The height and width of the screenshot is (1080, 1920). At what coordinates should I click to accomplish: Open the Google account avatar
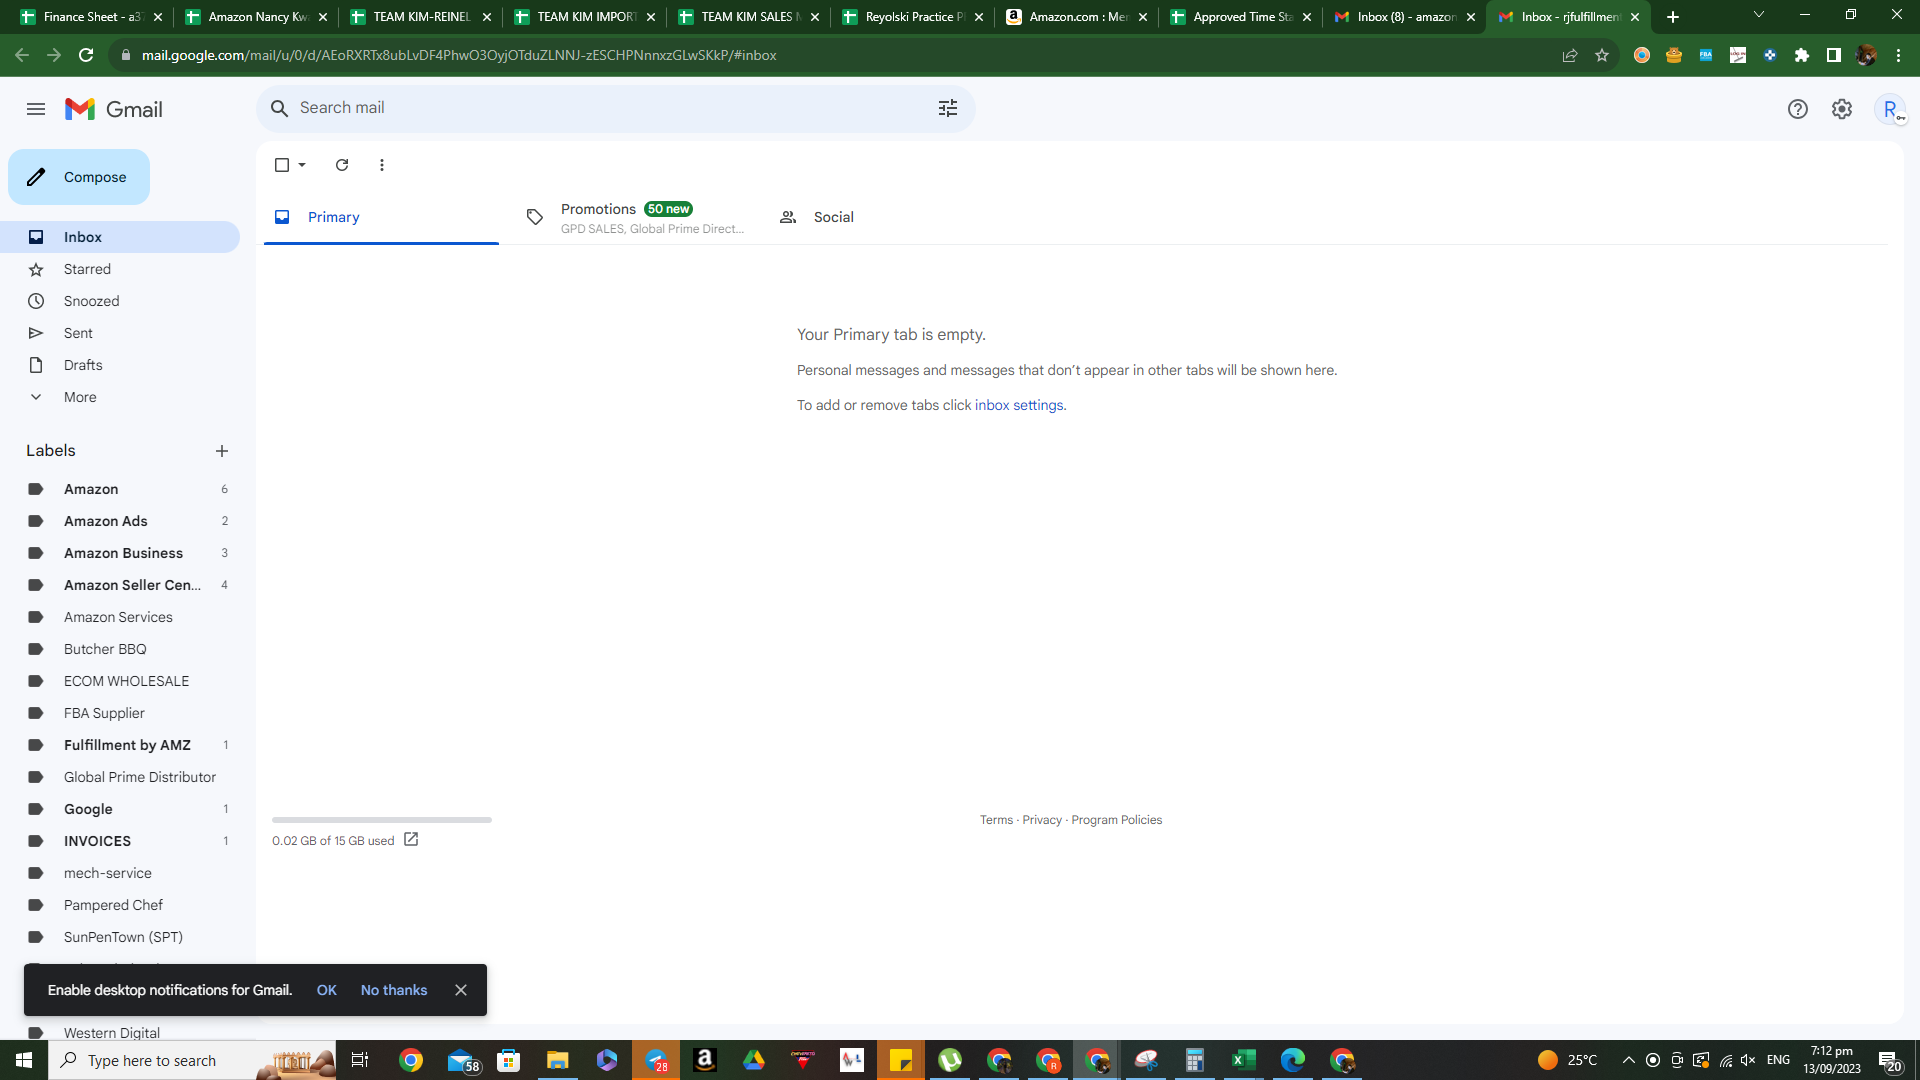(x=1890, y=109)
